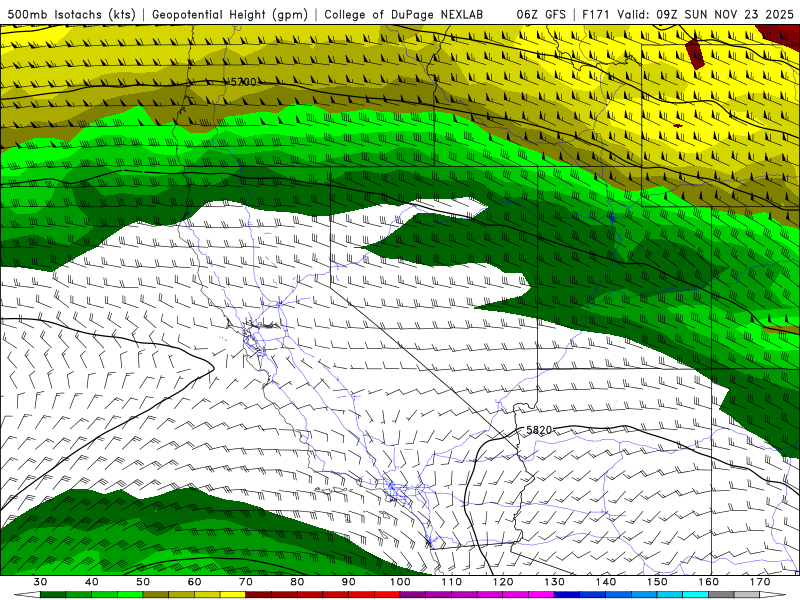Pick the dark maroon swatch starting at 70
Image resolution: width=800 pixels, height=600 pixels.
[259, 595]
